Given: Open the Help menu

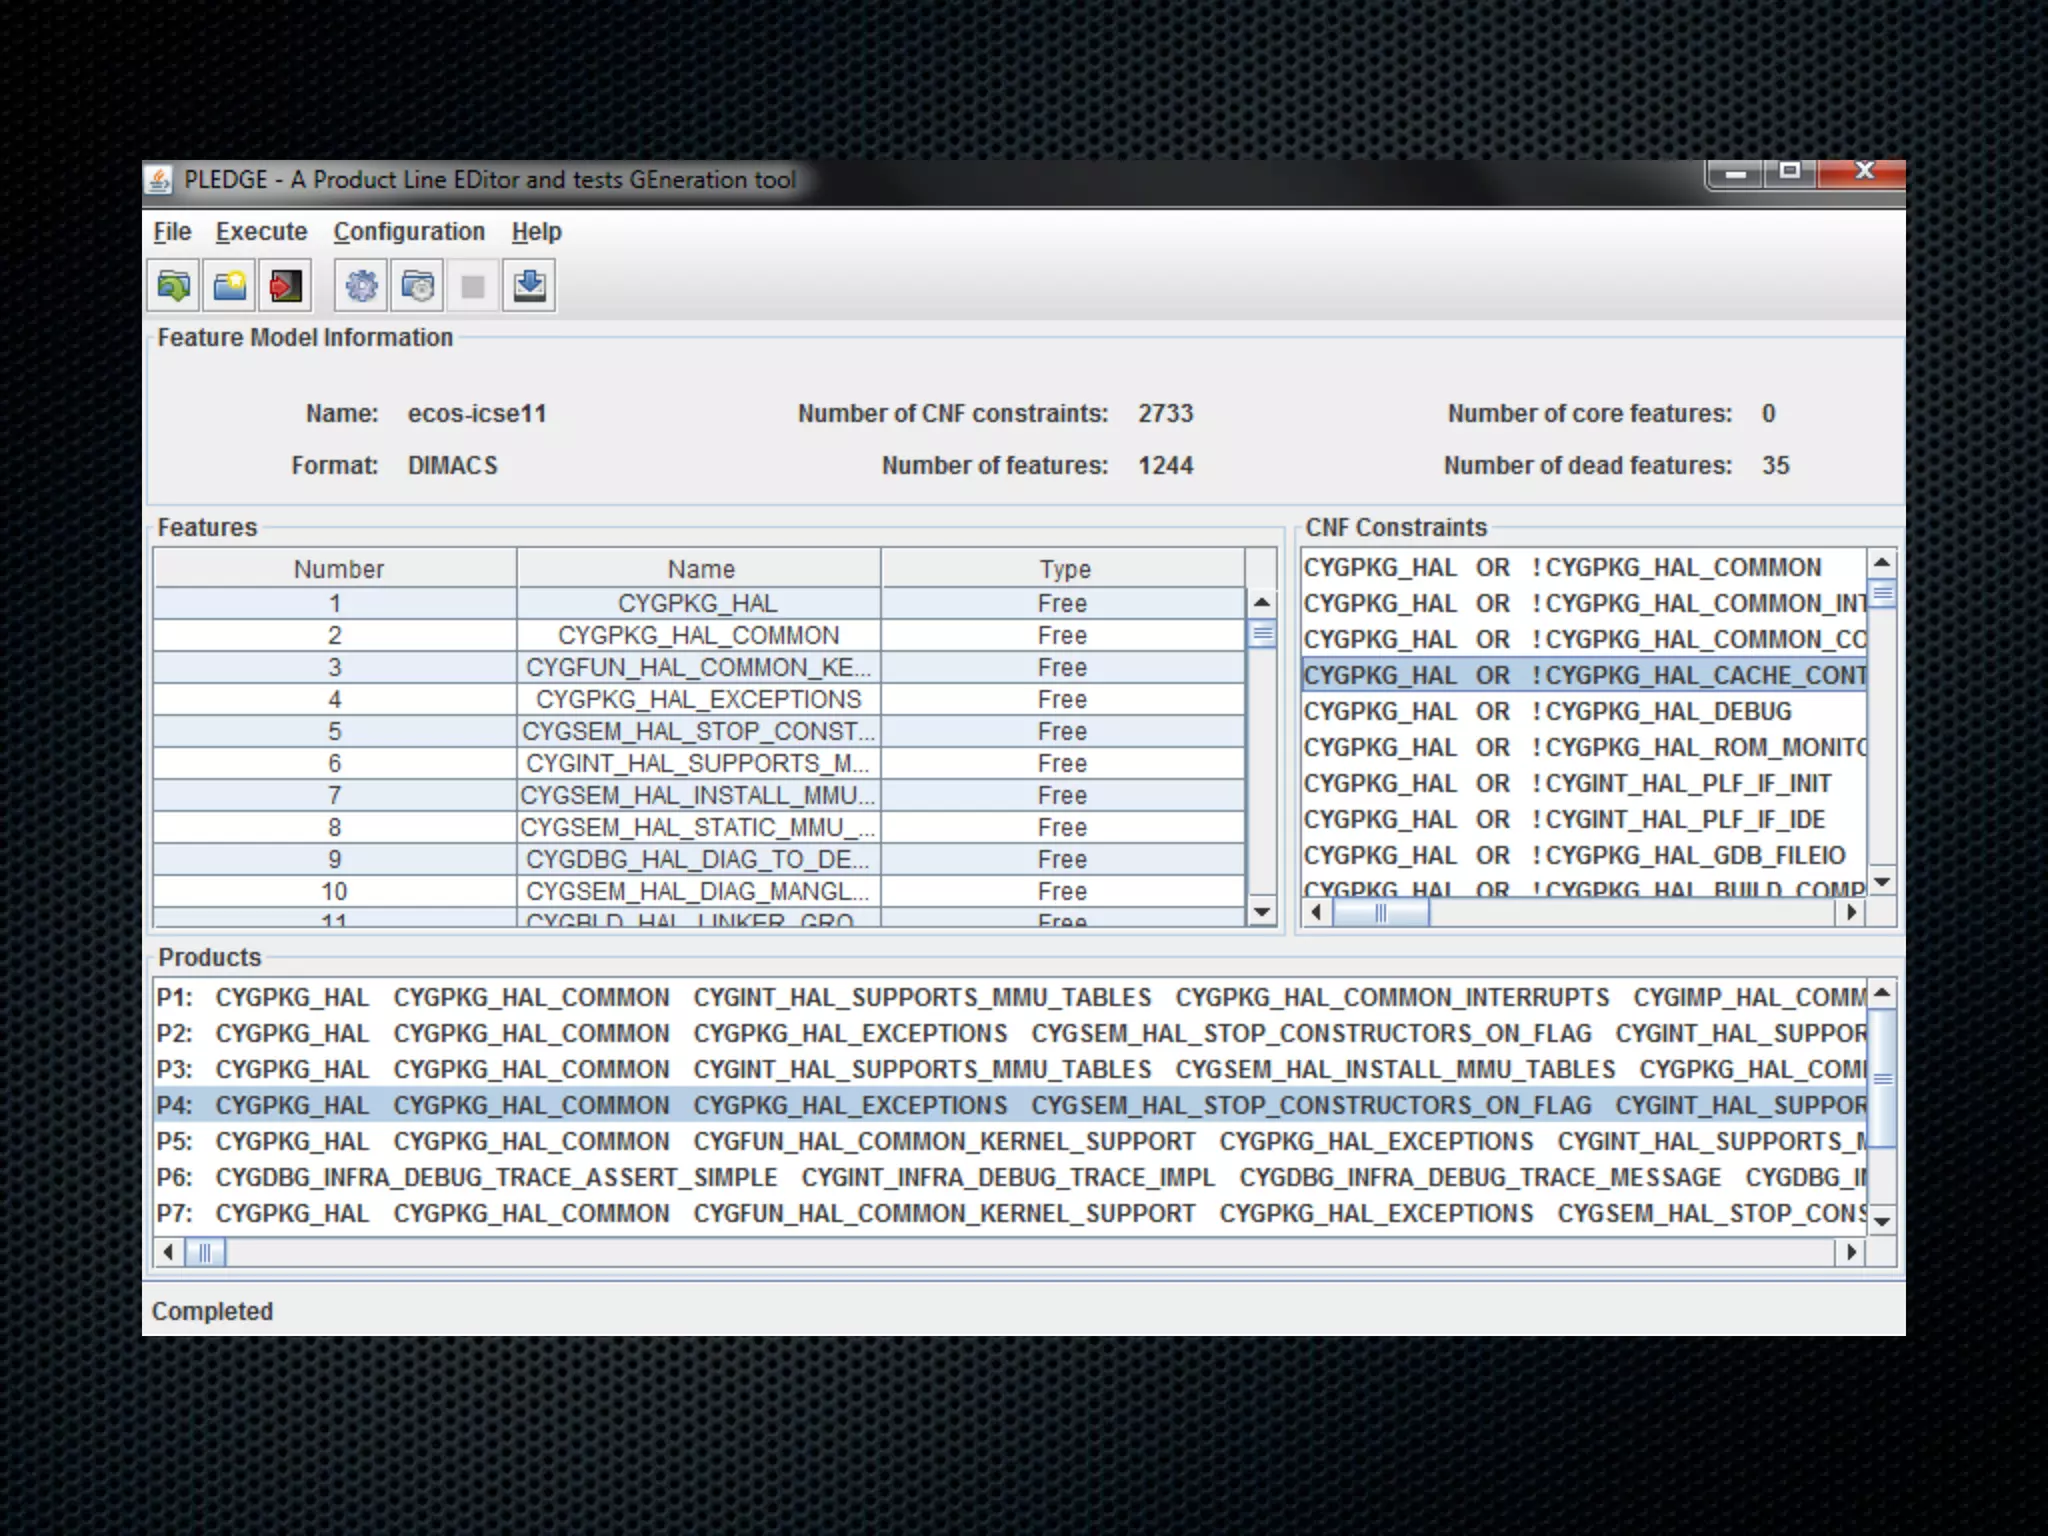Looking at the screenshot, I should (x=536, y=232).
